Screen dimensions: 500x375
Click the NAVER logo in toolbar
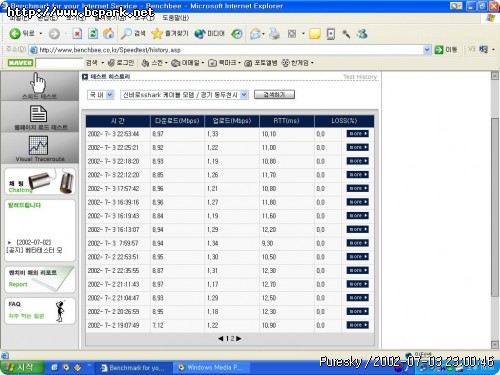point(20,63)
